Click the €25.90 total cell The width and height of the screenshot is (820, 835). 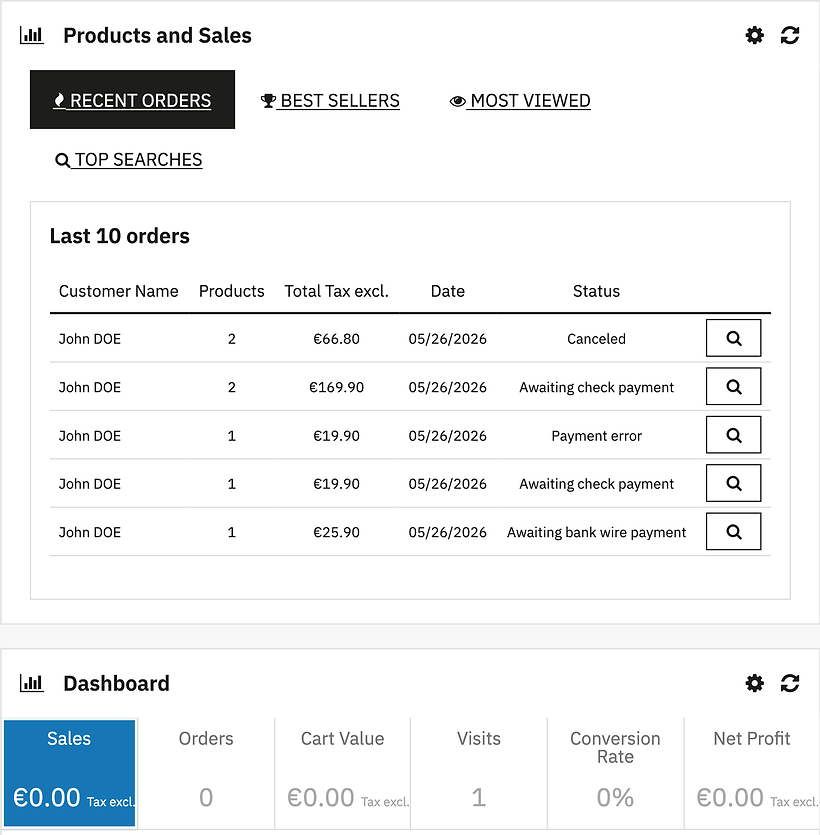click(x=337, y=532)
